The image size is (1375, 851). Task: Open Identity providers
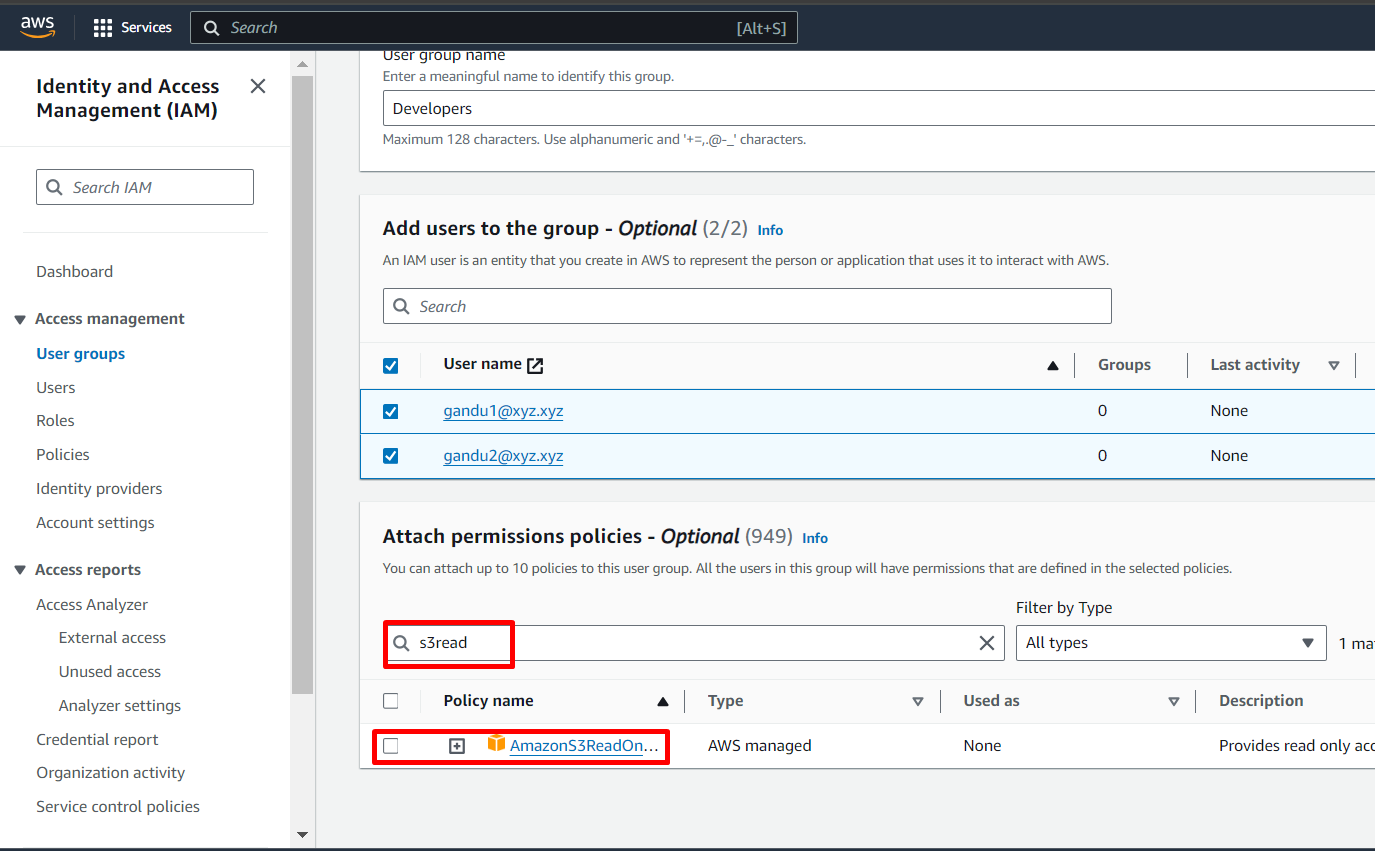(x=99, y=488)
